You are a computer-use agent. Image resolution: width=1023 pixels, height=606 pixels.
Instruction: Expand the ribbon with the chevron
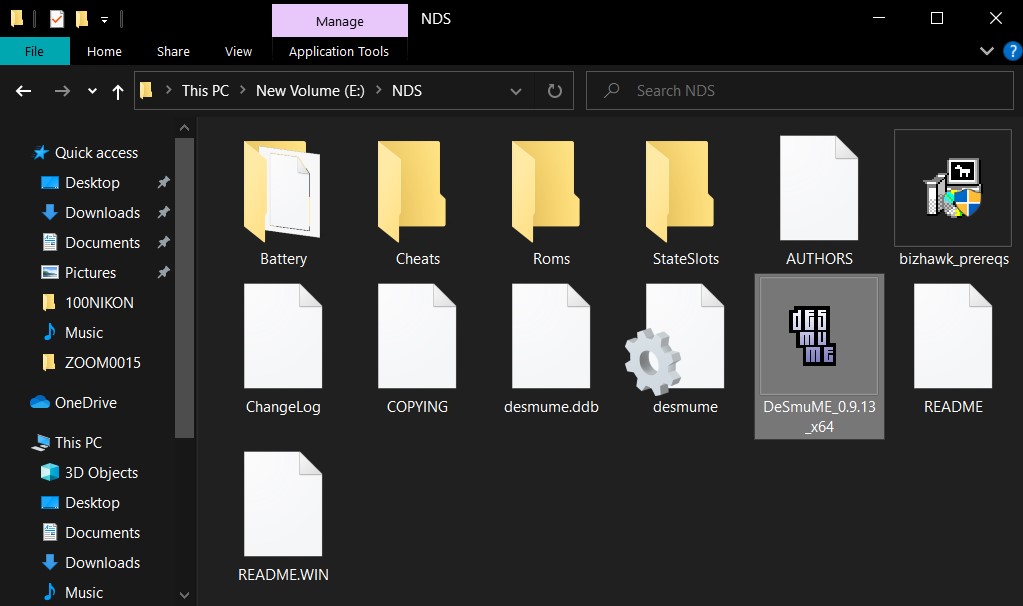pyautogui.click(x=986, y=51)
